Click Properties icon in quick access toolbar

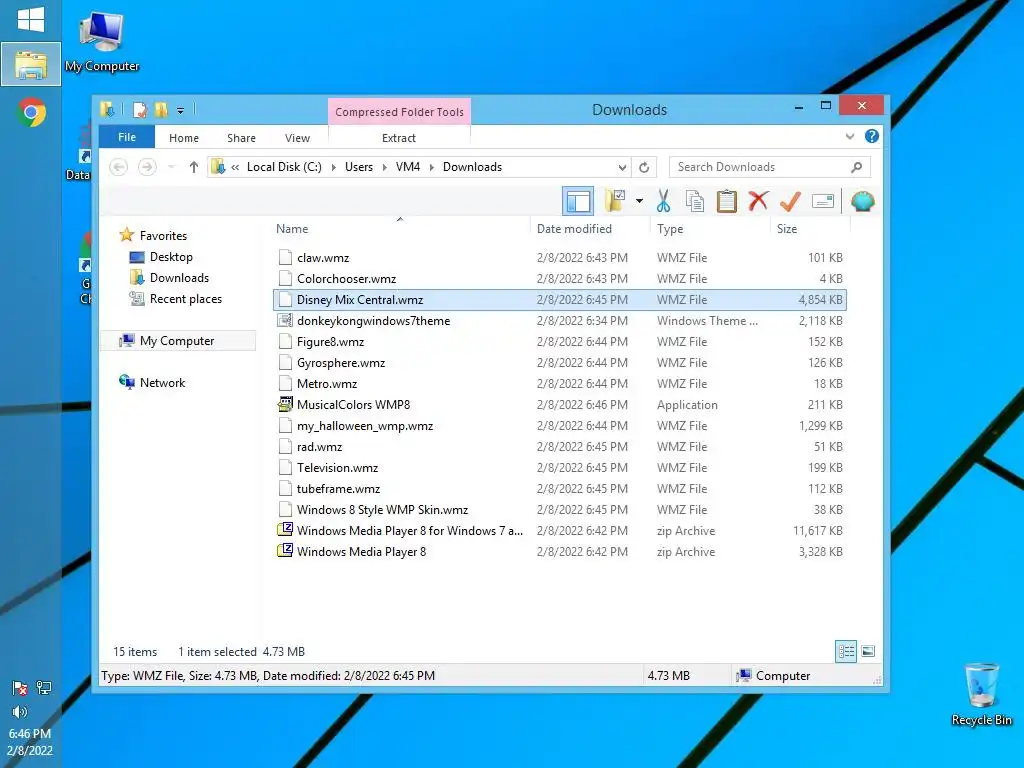coord(140,110)
